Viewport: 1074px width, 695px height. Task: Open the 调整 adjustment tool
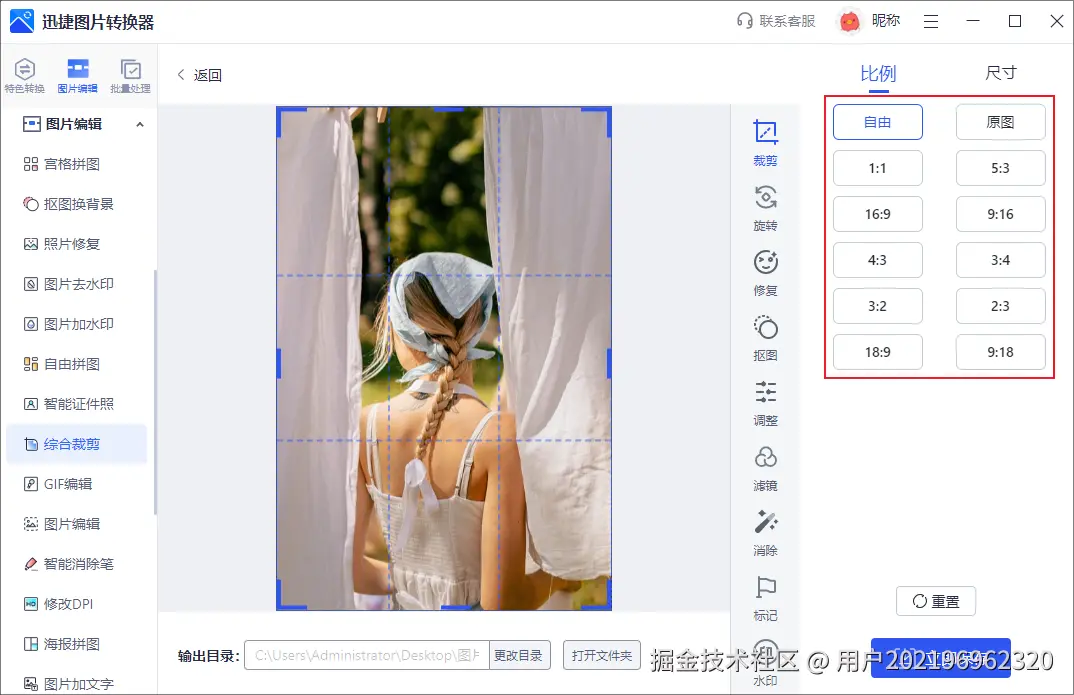[765, 403]
